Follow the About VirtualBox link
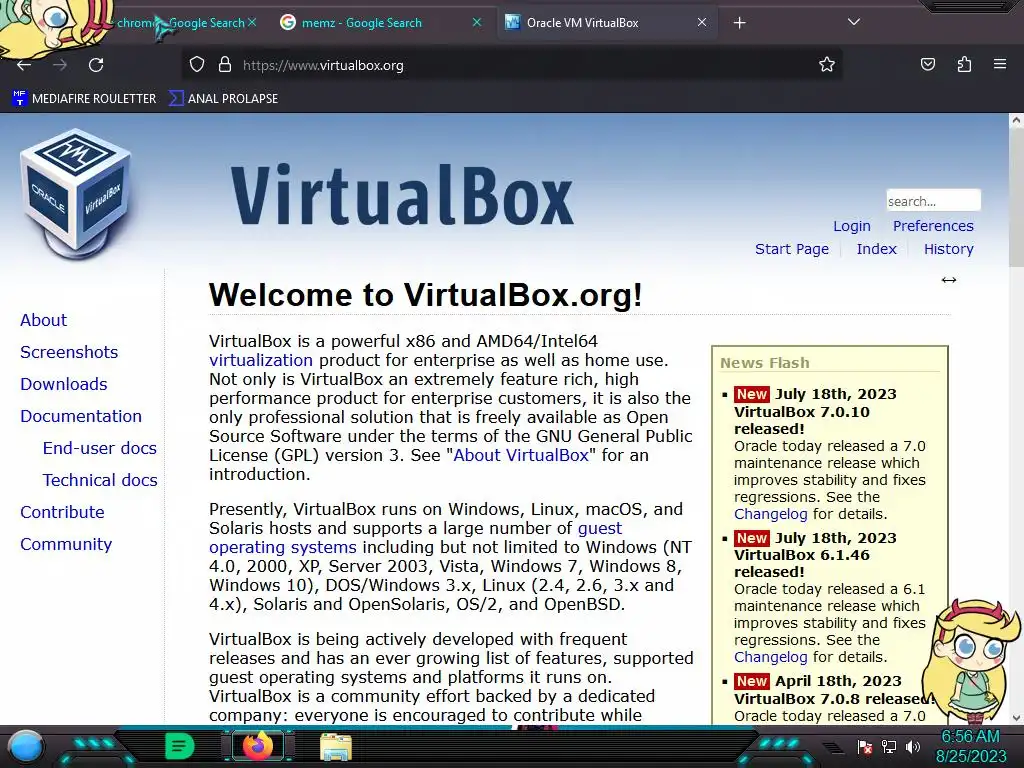This screenshot has height=768, width=1024. 521,455
